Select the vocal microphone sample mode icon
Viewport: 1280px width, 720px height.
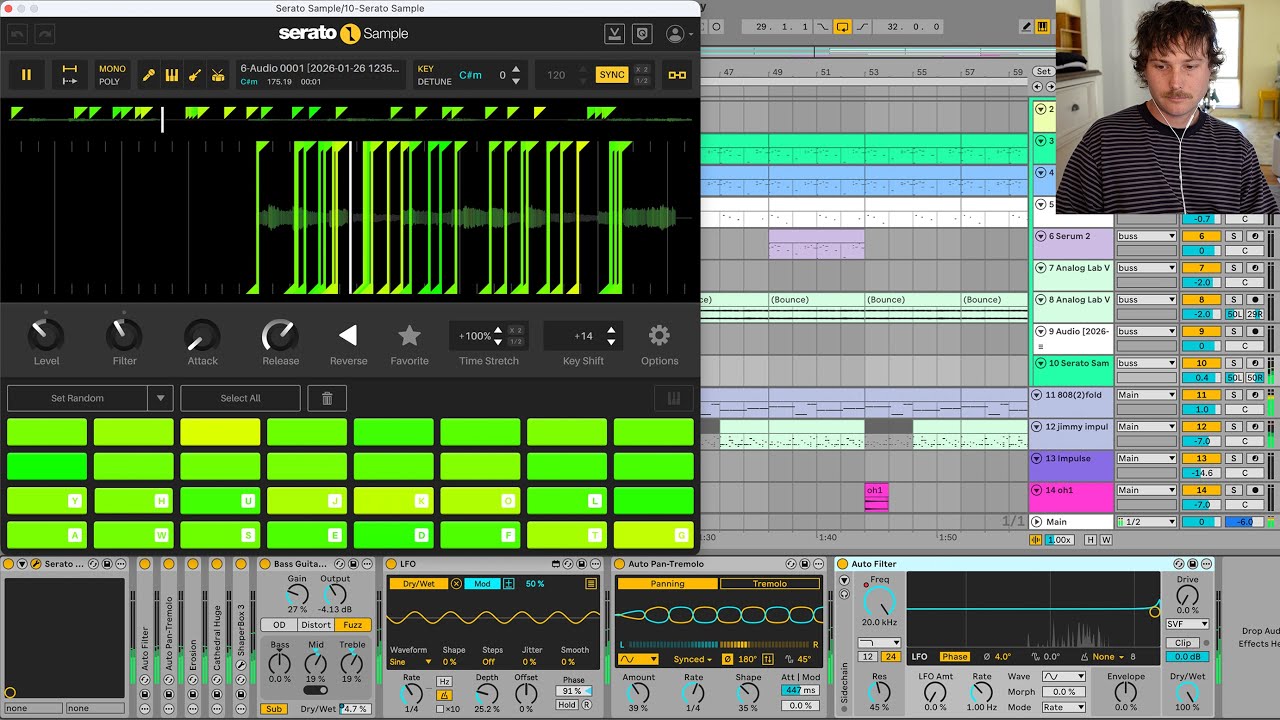149,75
